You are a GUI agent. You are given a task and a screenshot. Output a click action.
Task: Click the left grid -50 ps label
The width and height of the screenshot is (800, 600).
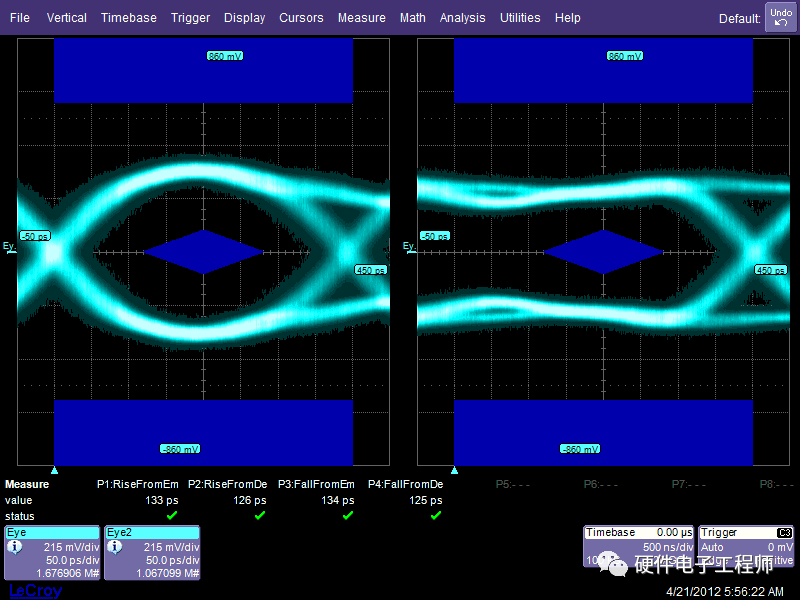tap(35, 236)
